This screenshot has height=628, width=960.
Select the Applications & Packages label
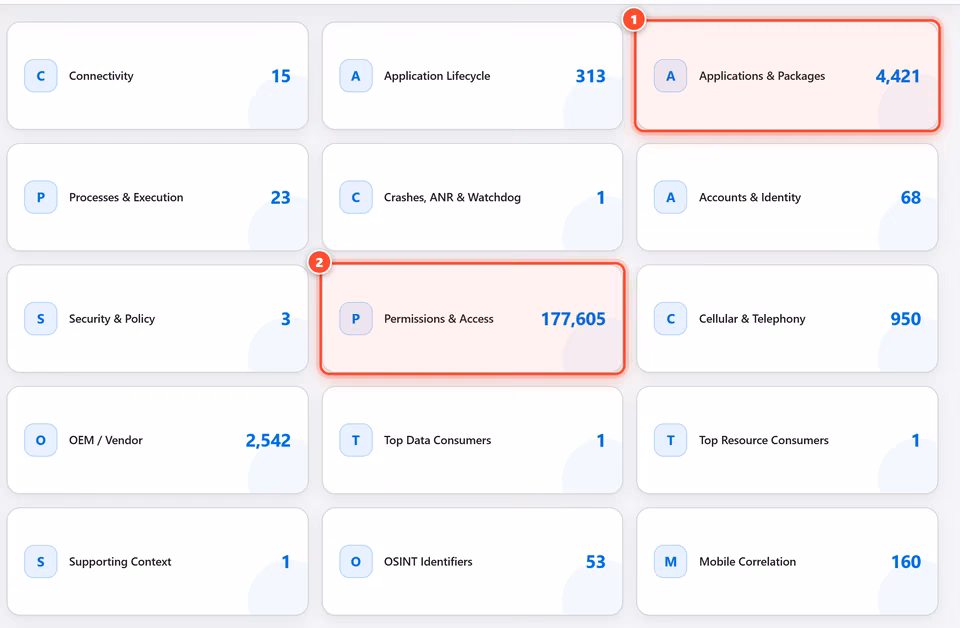click(x=762, y=76)
